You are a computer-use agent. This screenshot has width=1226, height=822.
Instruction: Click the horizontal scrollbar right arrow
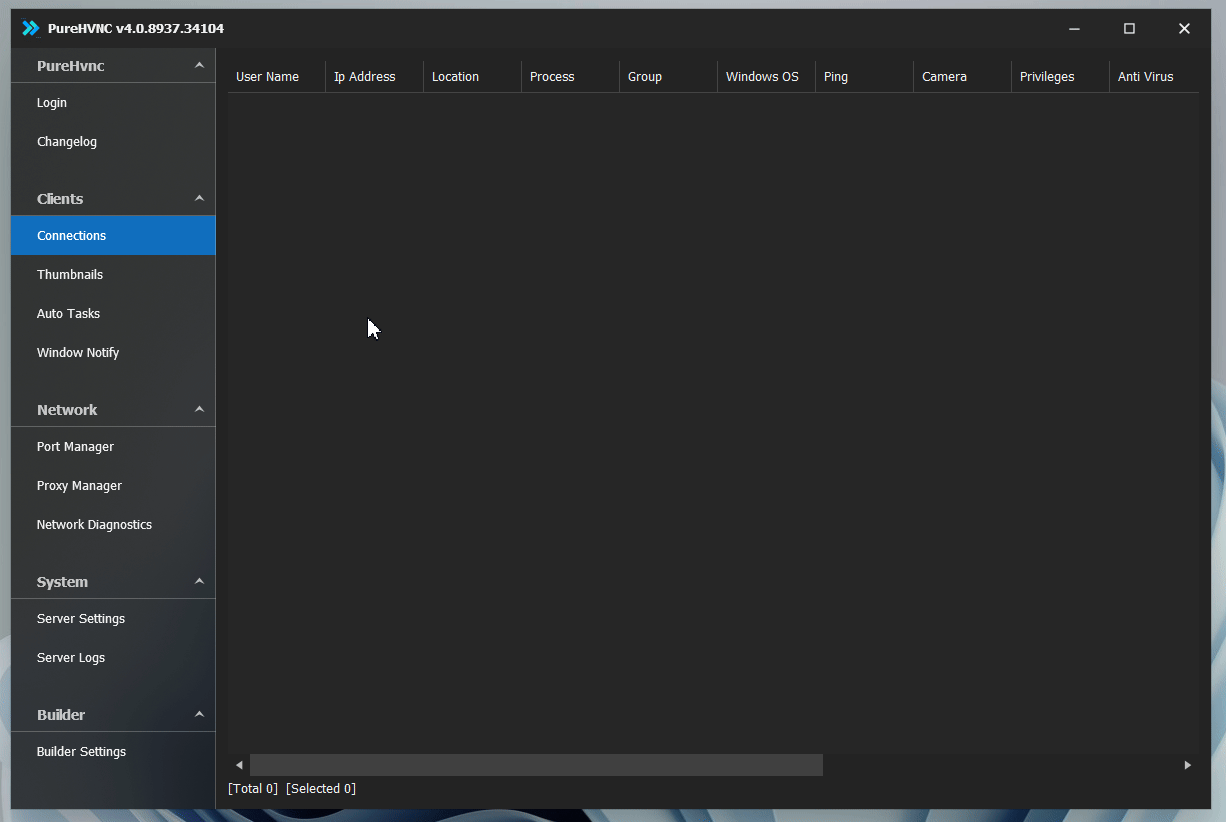click(1188, 765)
